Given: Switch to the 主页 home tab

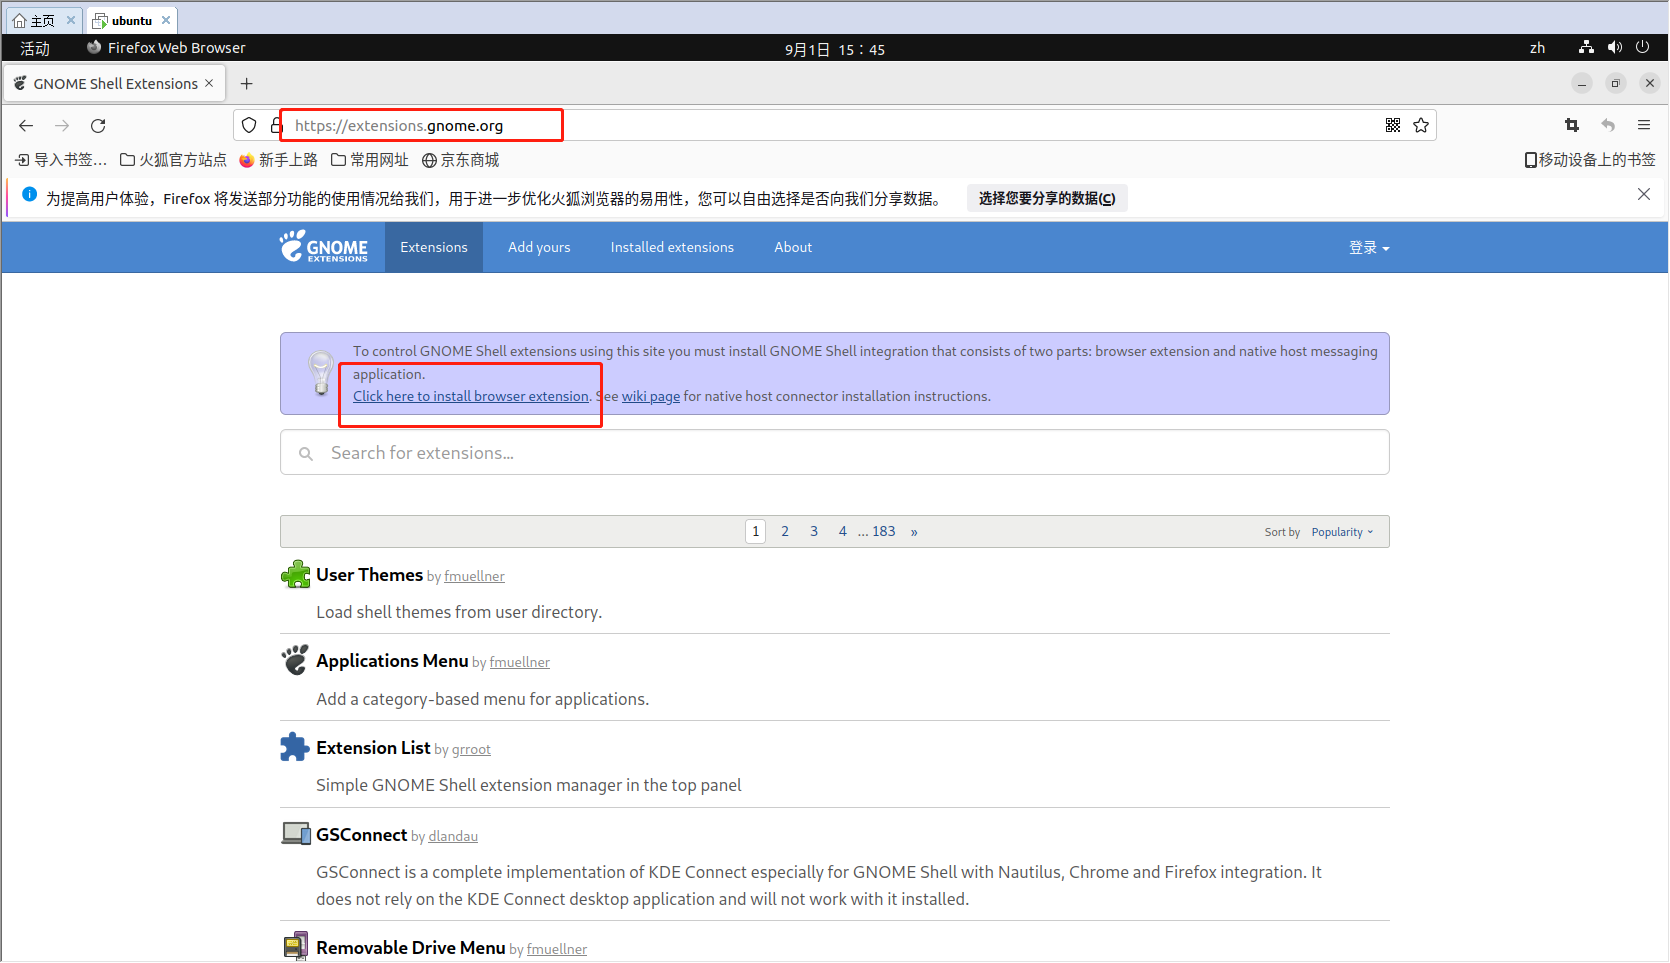Looking at the screenshot, I should 43,20.
